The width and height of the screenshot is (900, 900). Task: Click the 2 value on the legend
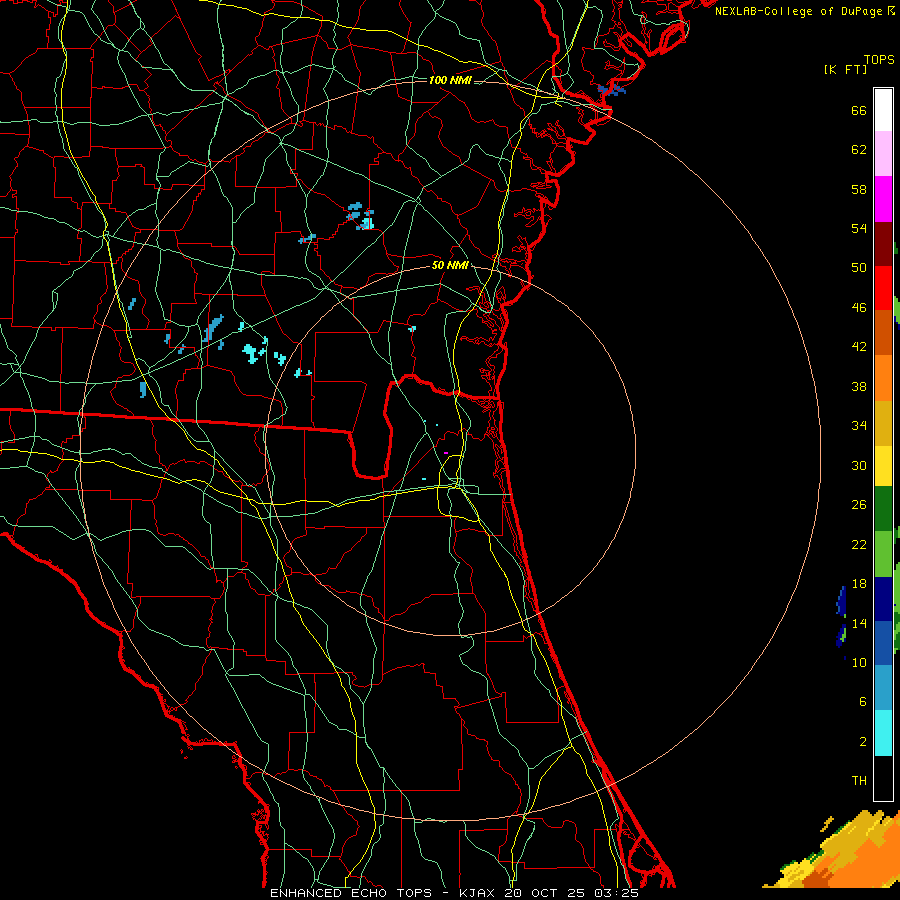[863, 742]
